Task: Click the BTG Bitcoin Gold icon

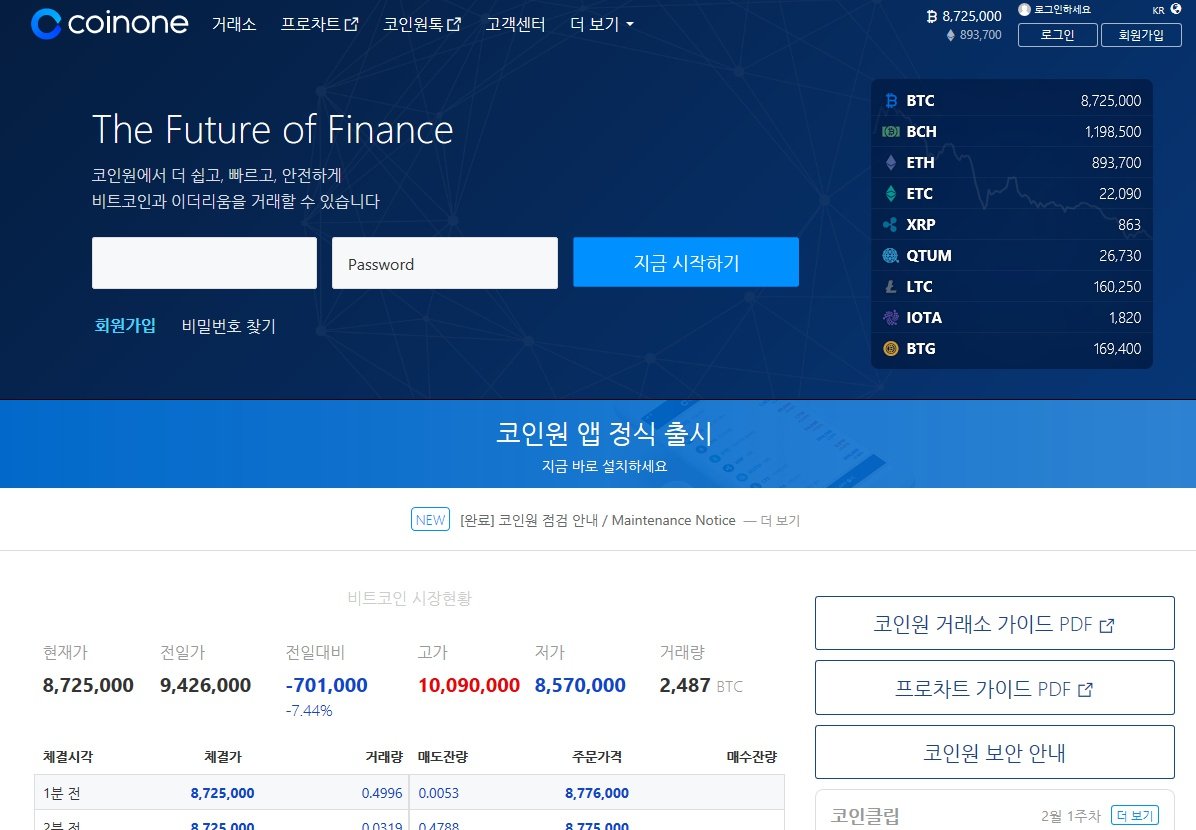Action: (x=889, y=348)
